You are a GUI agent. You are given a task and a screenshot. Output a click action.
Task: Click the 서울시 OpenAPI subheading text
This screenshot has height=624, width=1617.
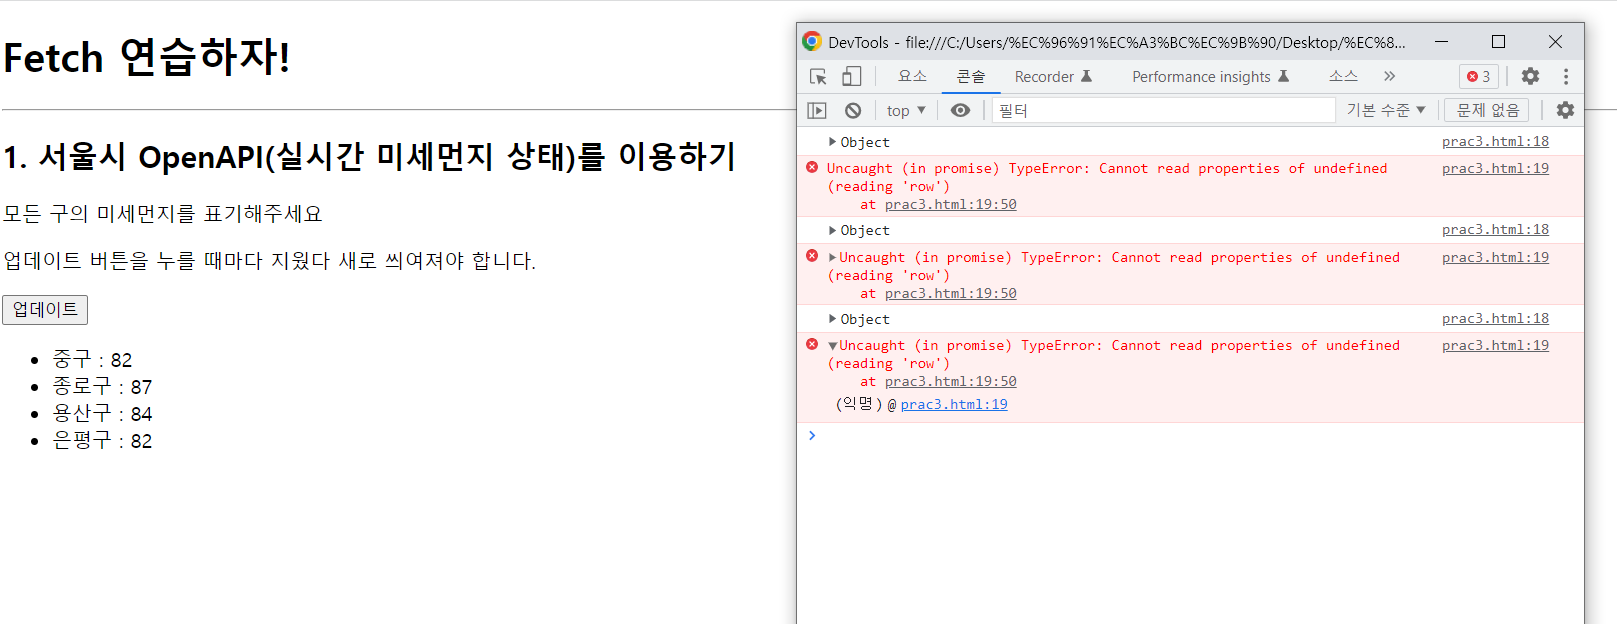(x=369, y=157)
